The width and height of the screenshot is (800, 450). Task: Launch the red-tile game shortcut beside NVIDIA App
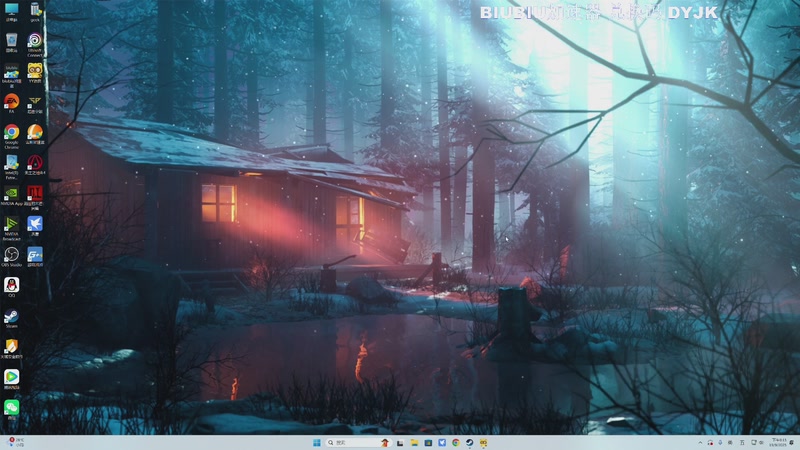point(35,197)
